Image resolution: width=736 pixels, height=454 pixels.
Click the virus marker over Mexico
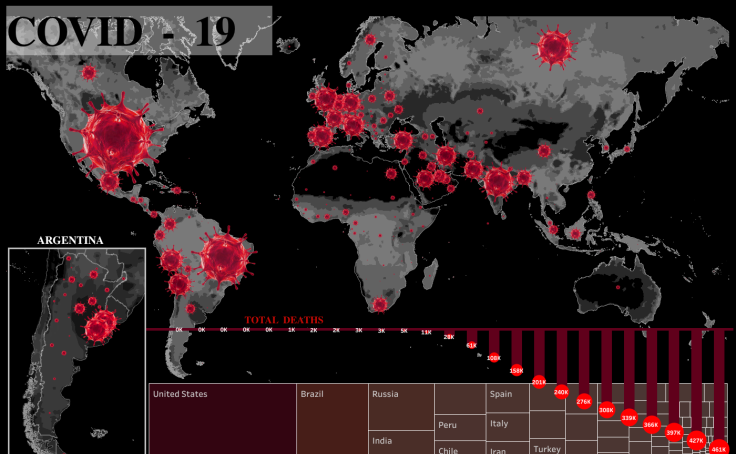pos(109,182)
